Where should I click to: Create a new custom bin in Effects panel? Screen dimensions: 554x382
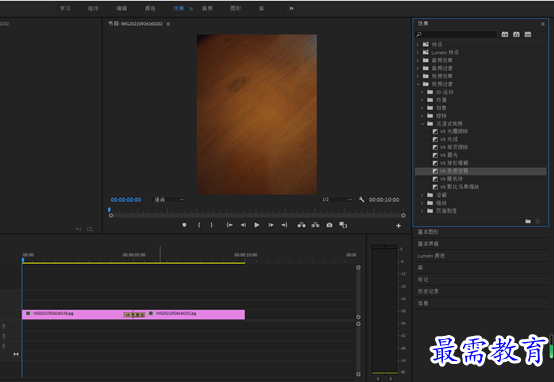click(528, 221)
